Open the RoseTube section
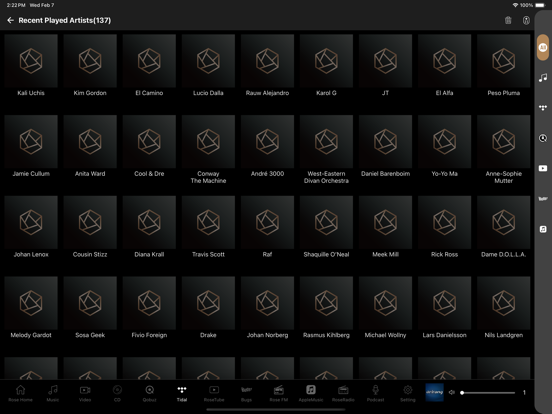 214,393
